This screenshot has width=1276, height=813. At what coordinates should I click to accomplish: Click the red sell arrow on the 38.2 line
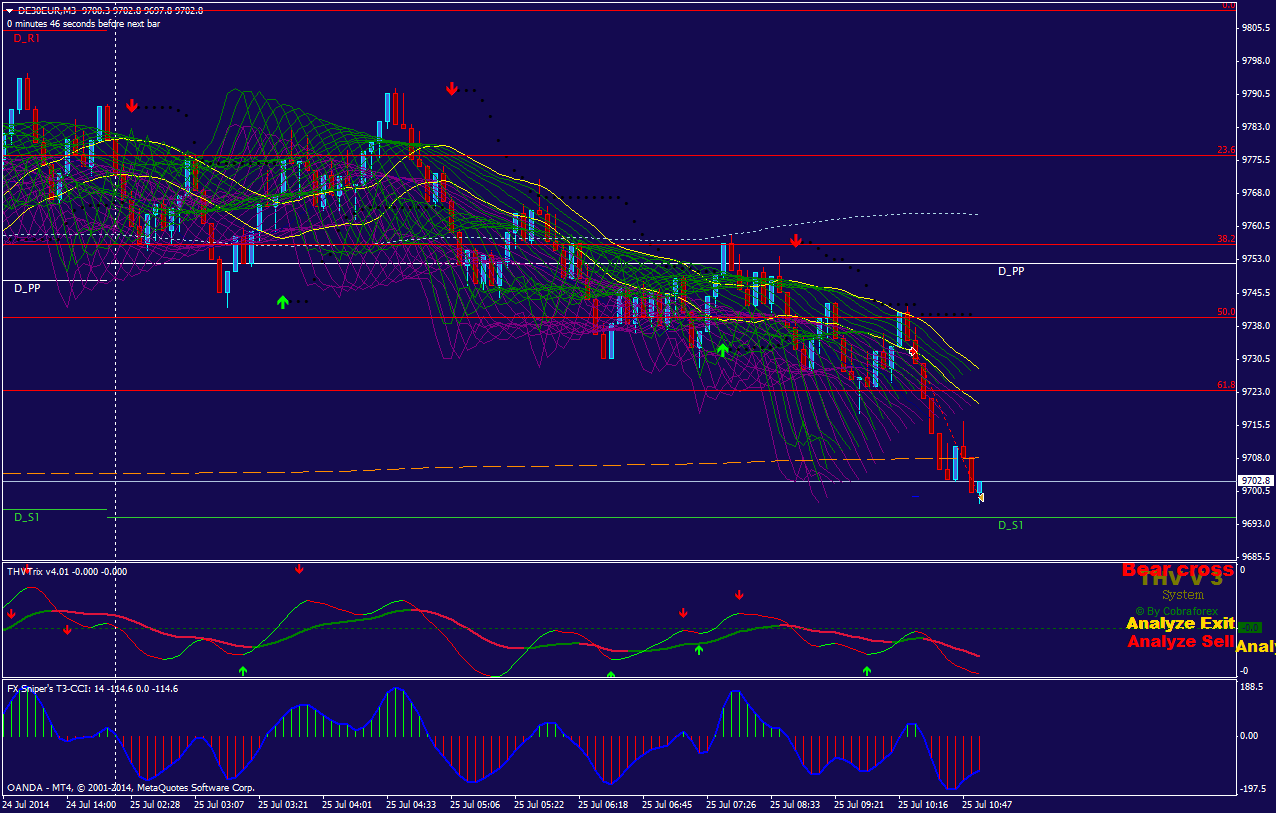click(x=796, y=241)
